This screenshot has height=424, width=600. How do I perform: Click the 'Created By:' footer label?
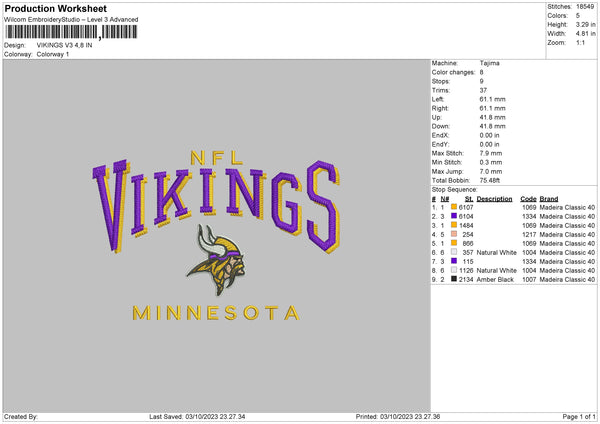21,416
